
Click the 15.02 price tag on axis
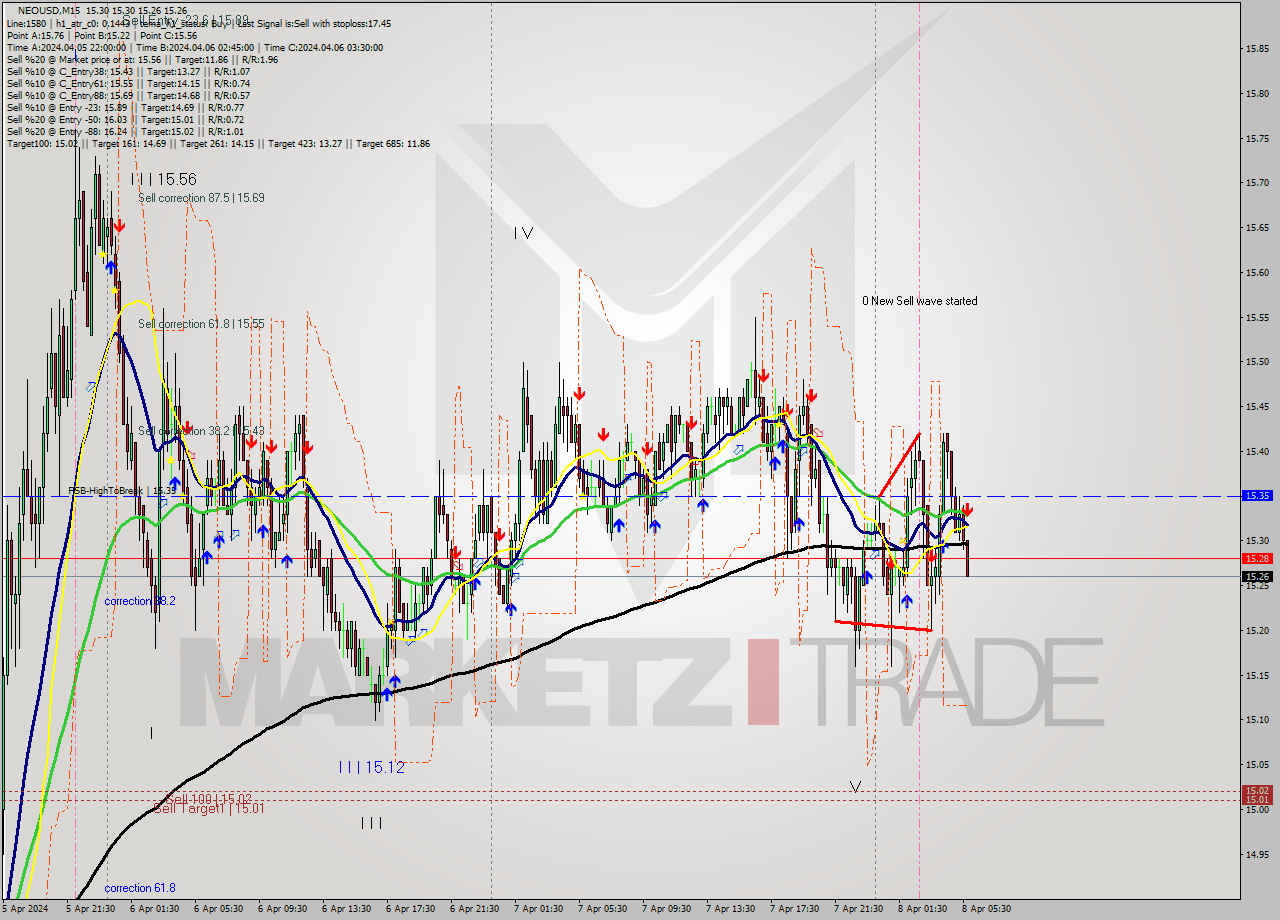tap(1256, 790)
